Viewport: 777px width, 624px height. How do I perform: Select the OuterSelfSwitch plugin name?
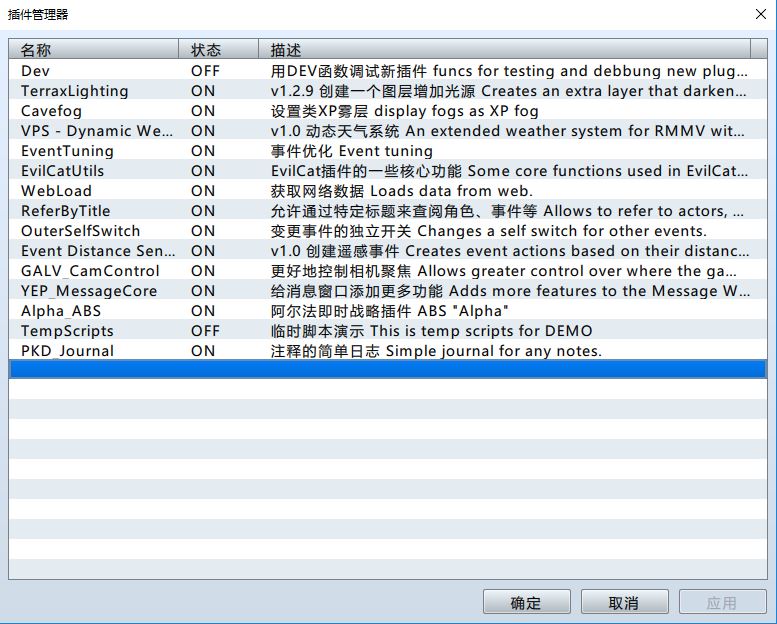pos(81,231)
